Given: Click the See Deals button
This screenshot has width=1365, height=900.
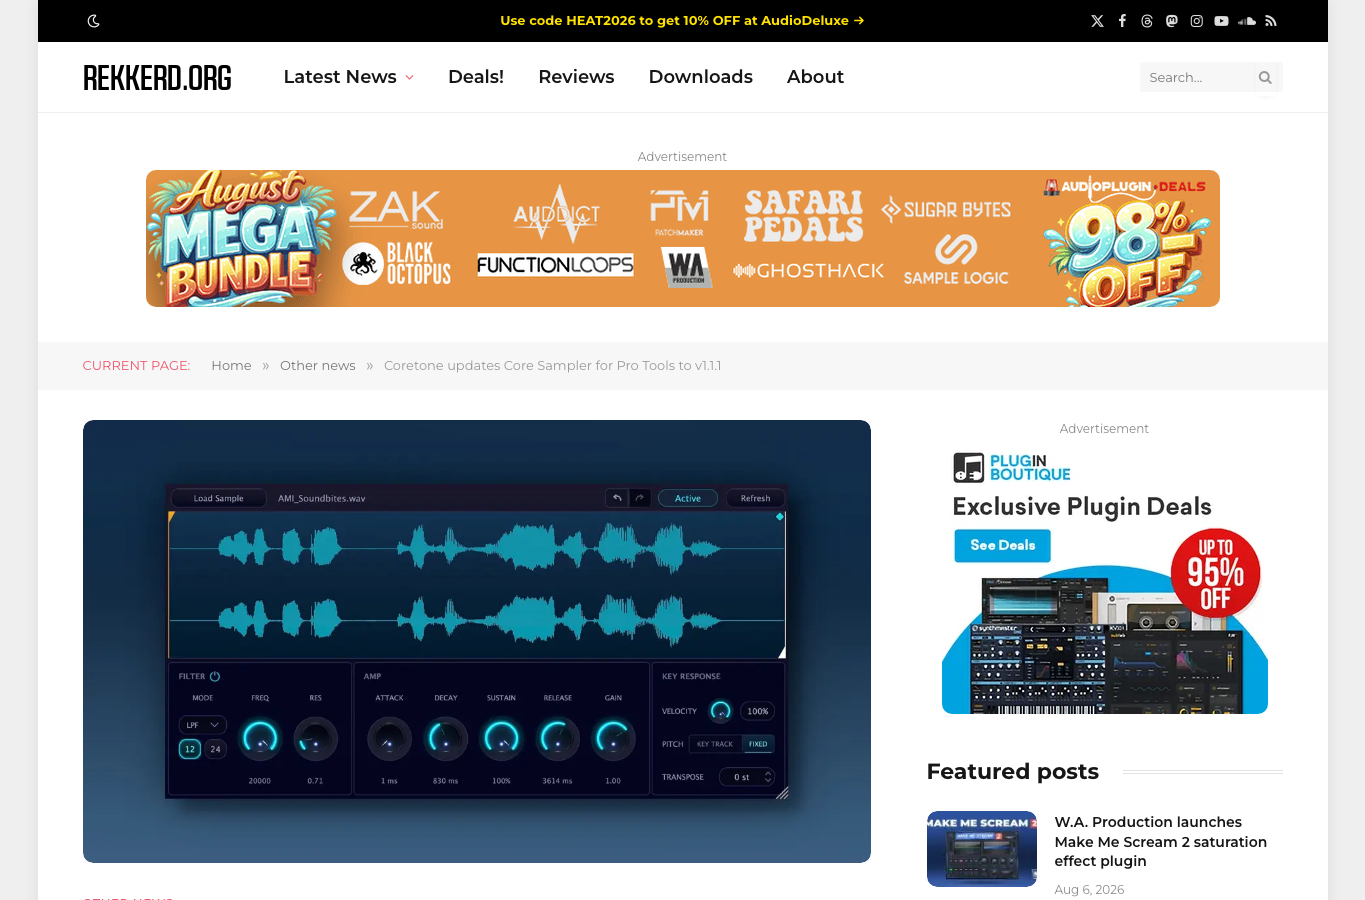Looking at the screenshot, I should (1002, 545).
